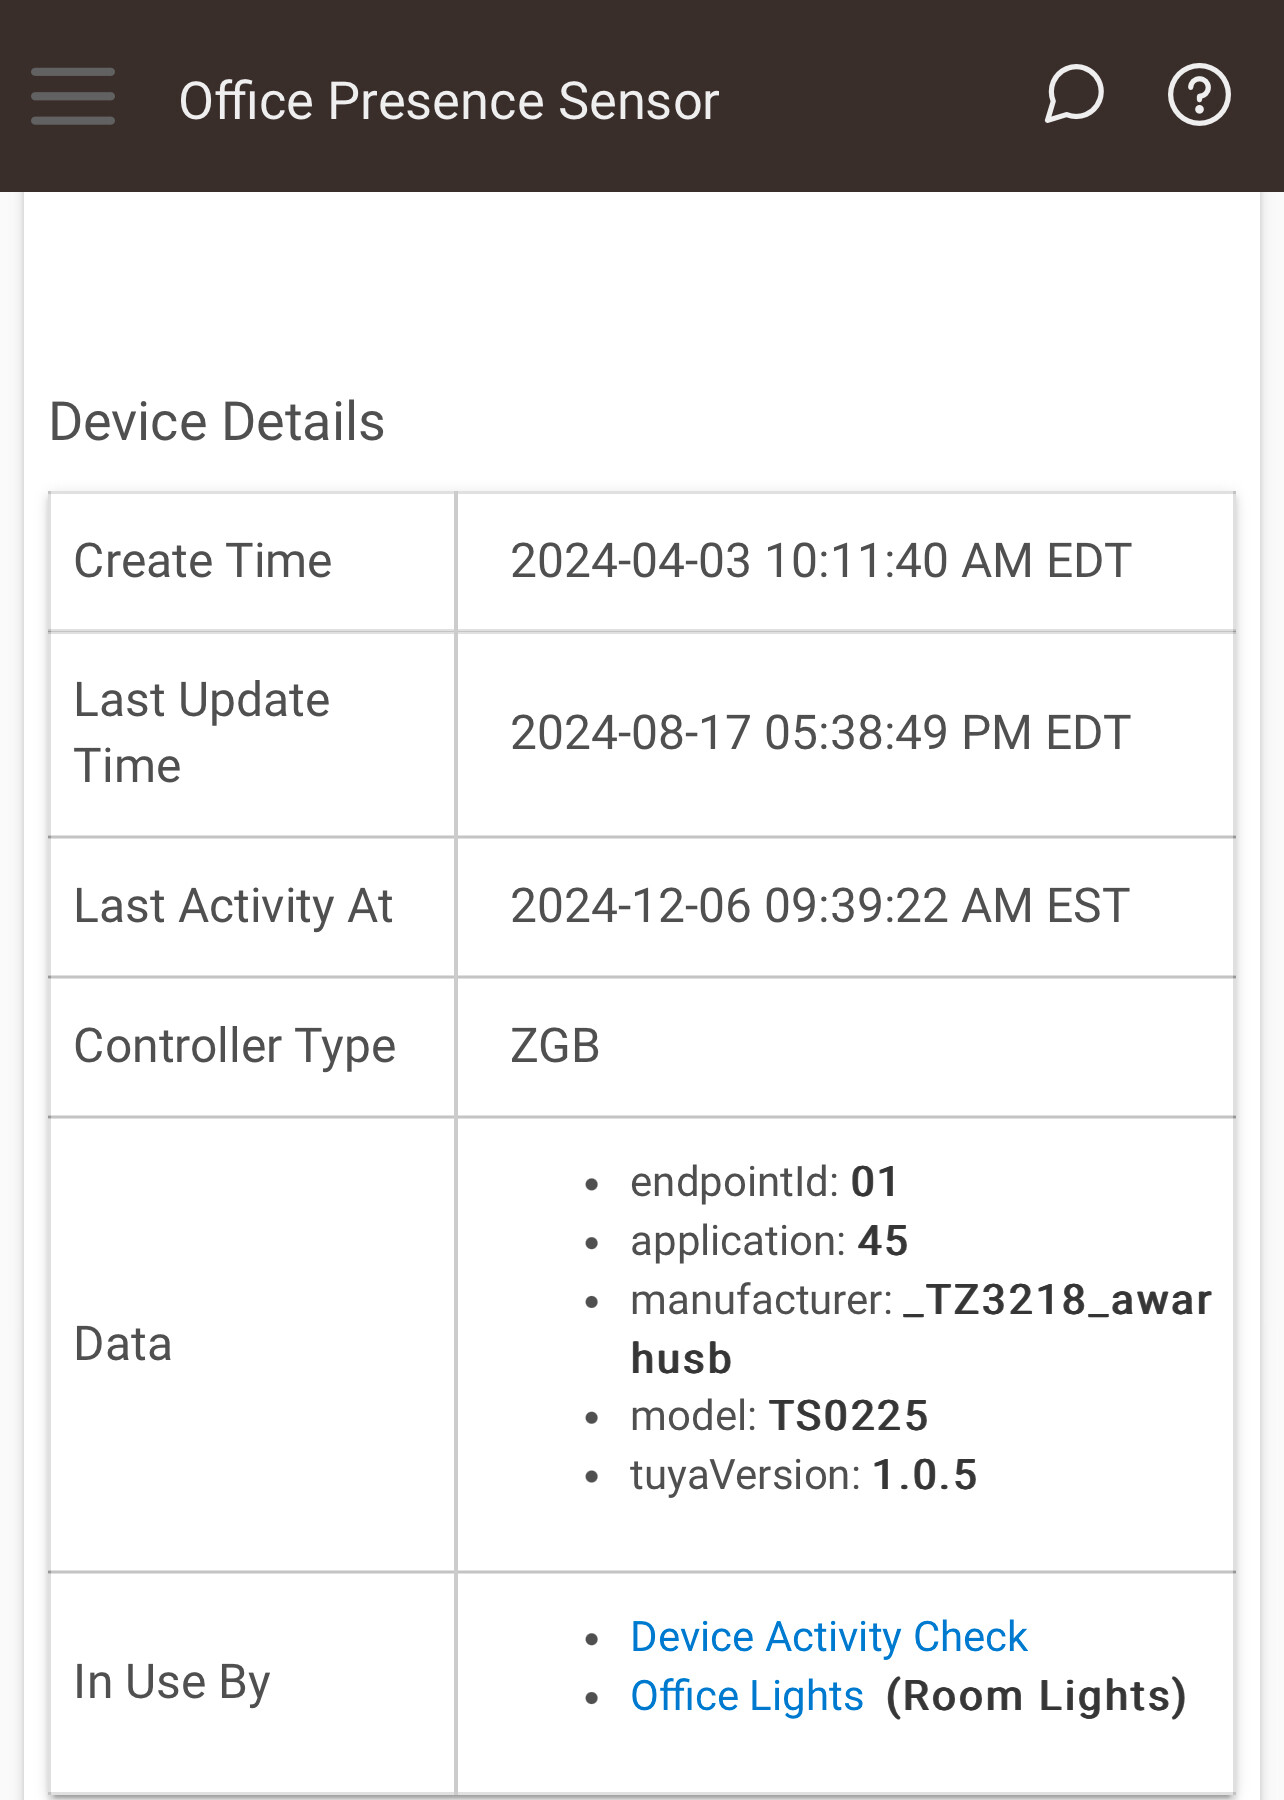Select the Device Details heading

[217, 421]
